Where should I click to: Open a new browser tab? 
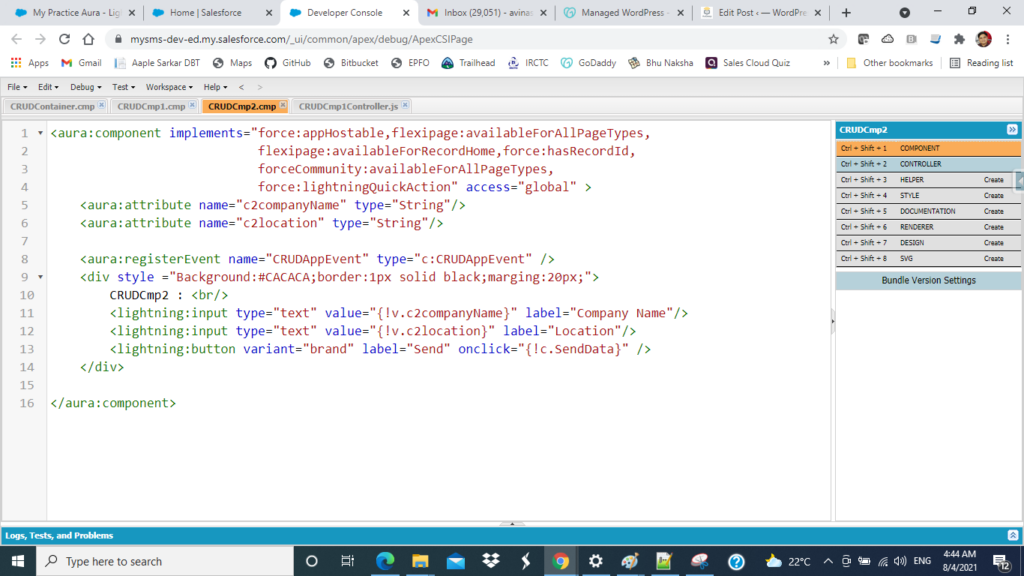(x=846, y=12)
